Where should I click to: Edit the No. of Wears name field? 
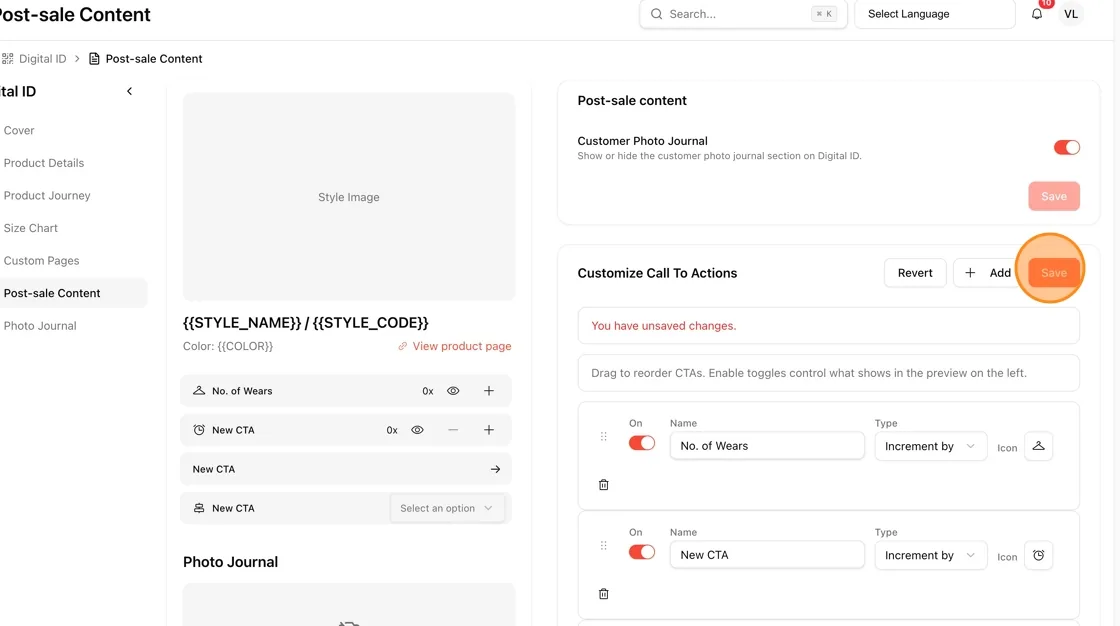pyautogui.click(x=767, y=446)
